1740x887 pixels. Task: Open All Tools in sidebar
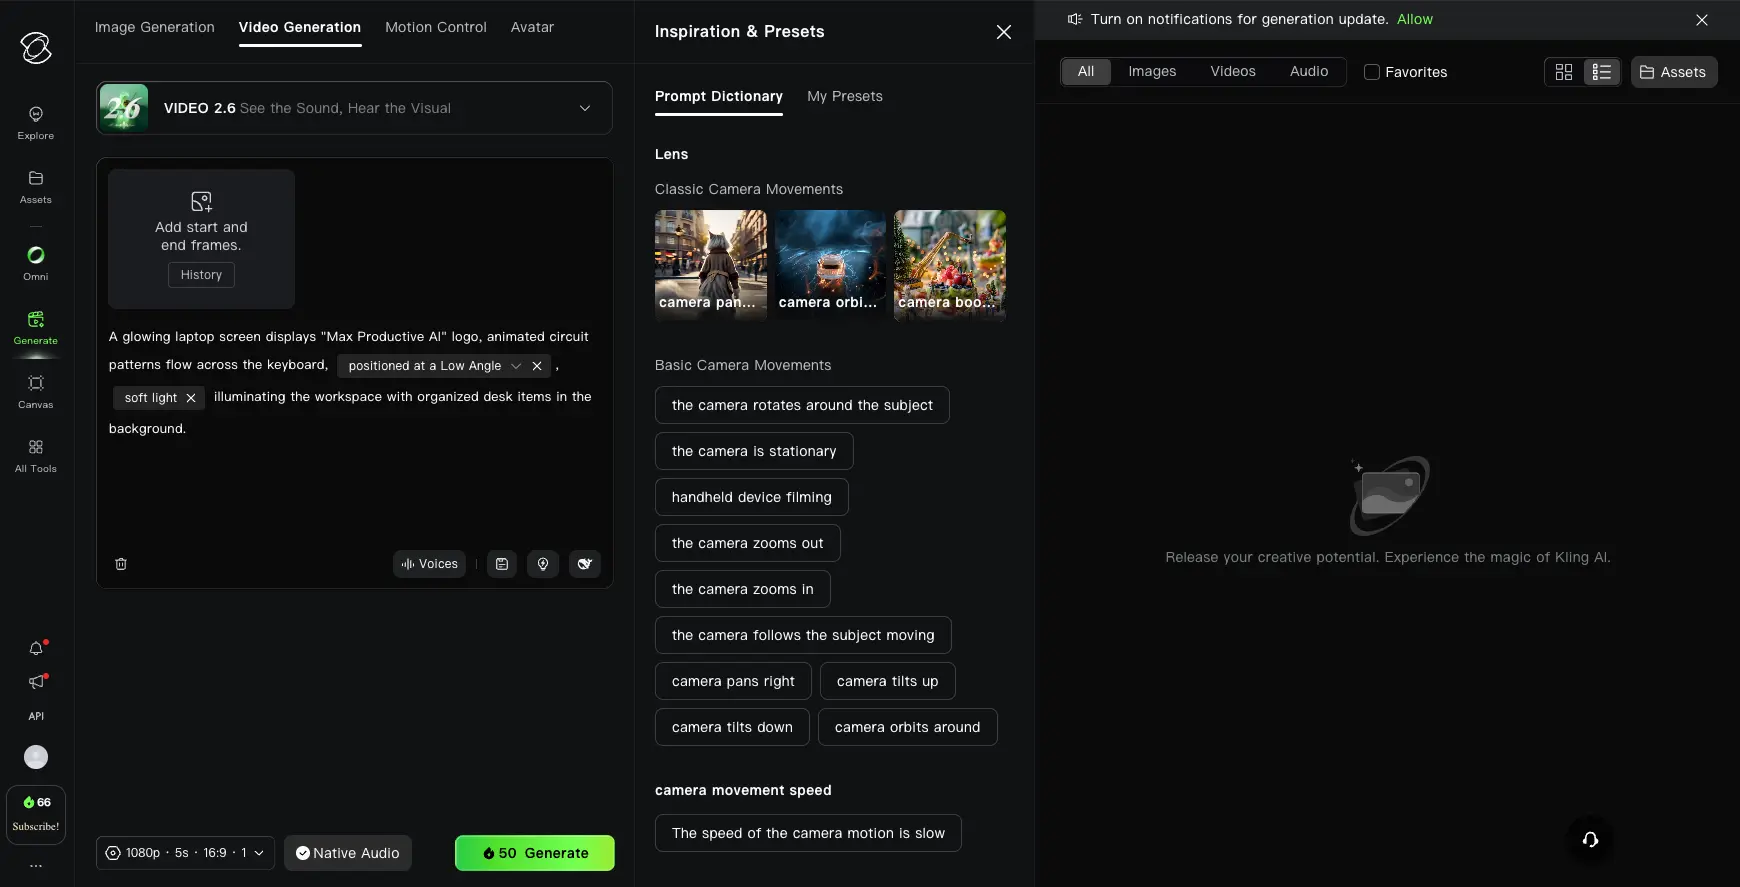36,456
